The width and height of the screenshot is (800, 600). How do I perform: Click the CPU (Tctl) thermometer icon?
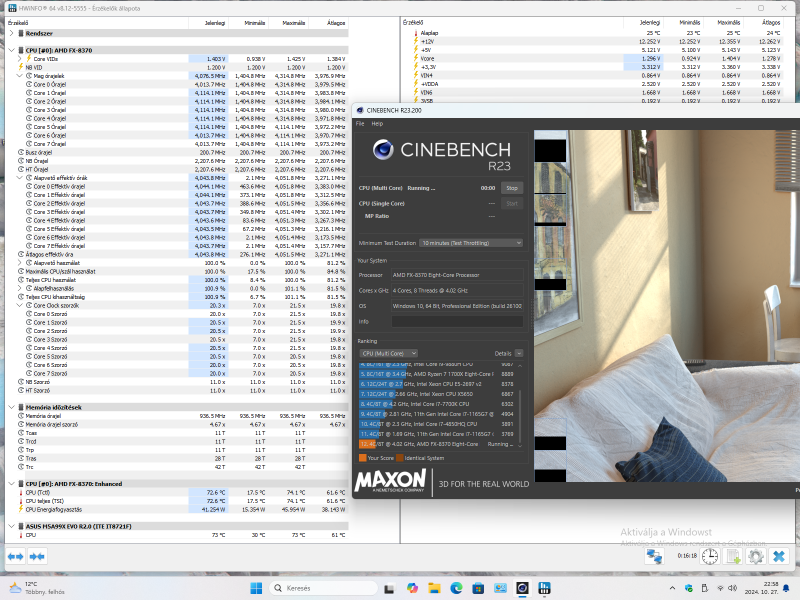tap(21, 492)
